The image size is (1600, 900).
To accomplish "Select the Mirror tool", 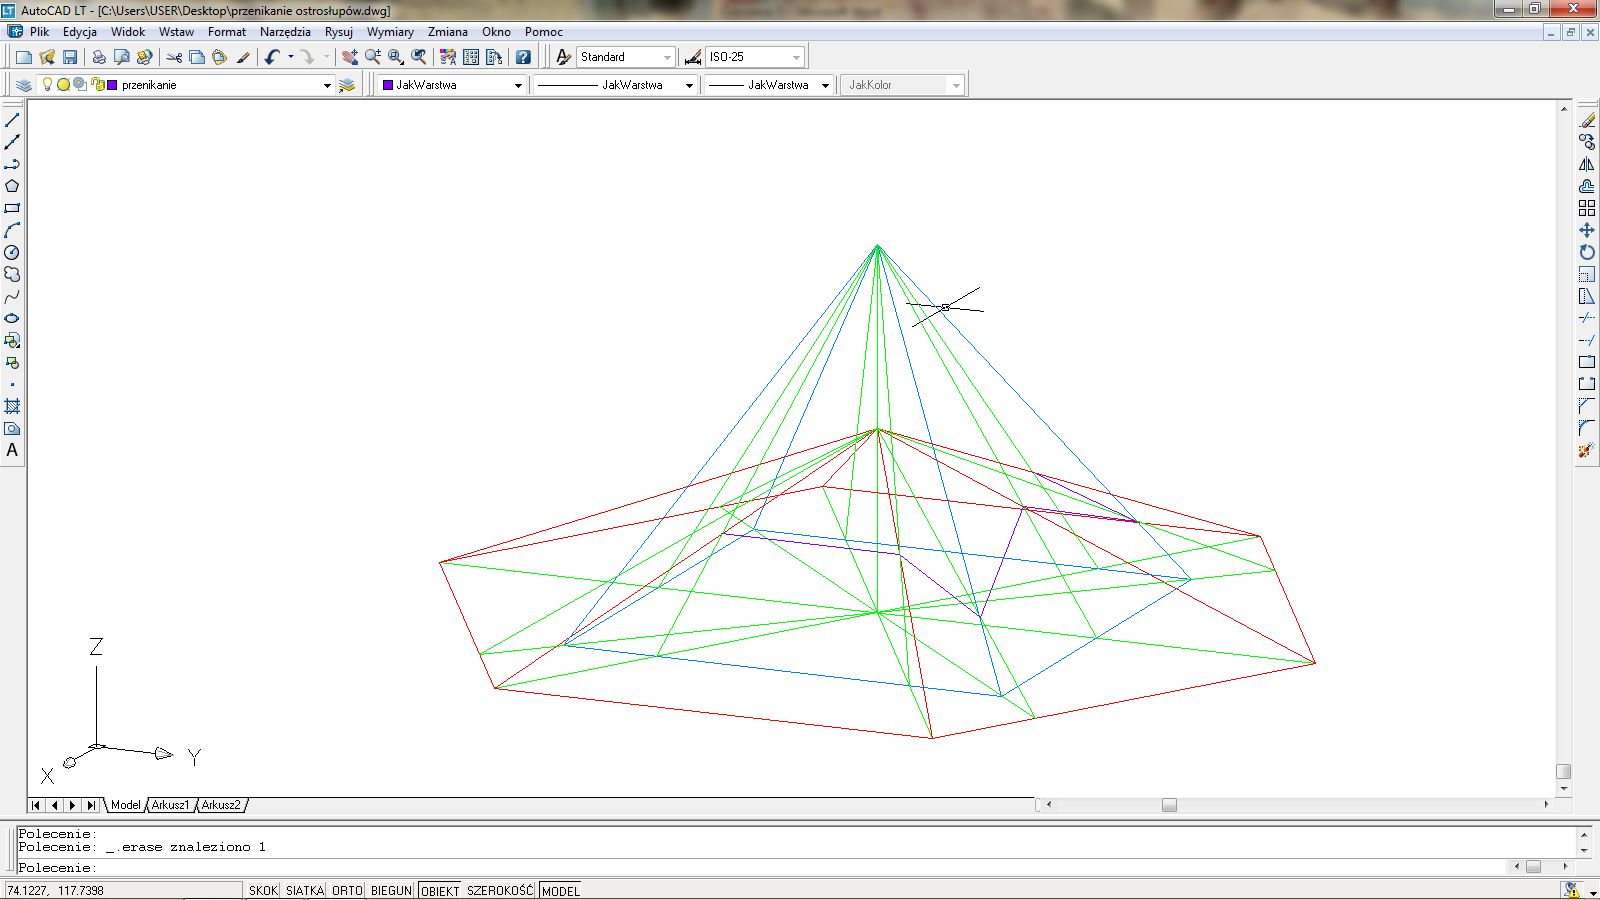I will [1587, 164].
